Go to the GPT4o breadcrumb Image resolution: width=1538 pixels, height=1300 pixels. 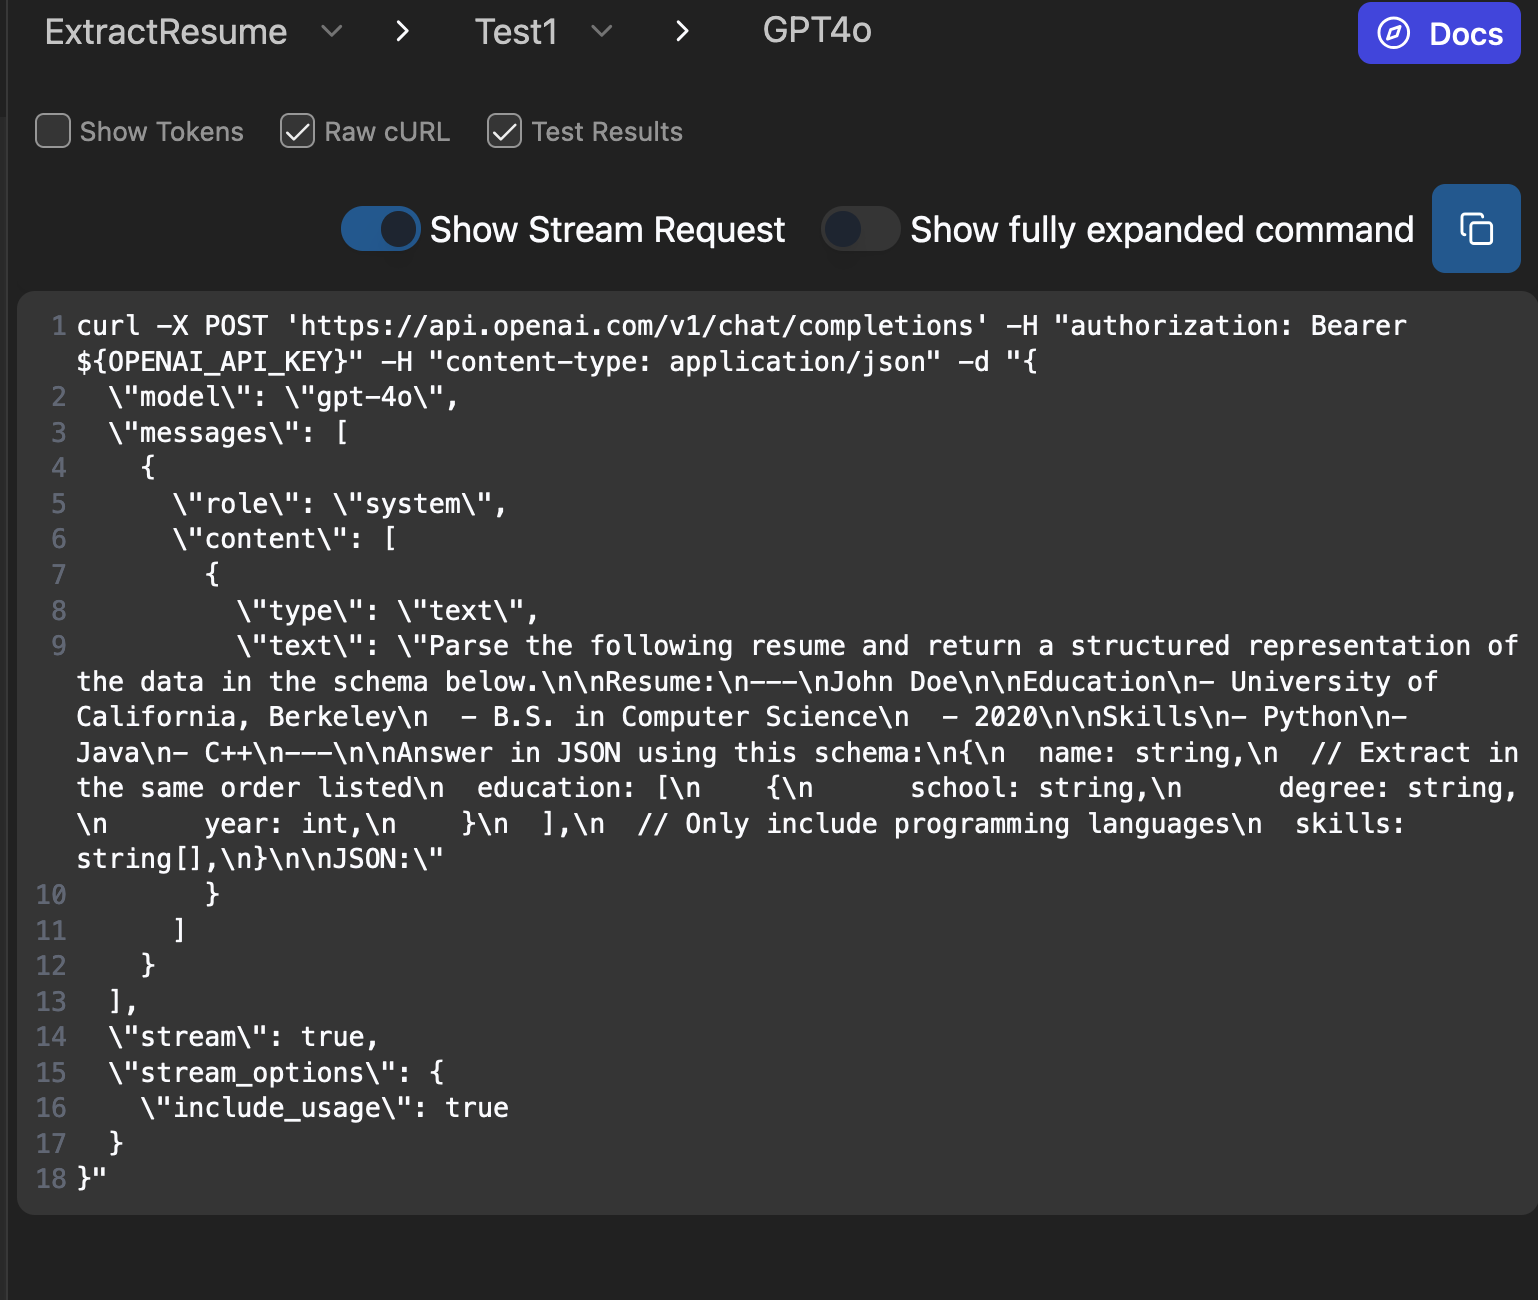pyautogui.click(x=816, y=31)
